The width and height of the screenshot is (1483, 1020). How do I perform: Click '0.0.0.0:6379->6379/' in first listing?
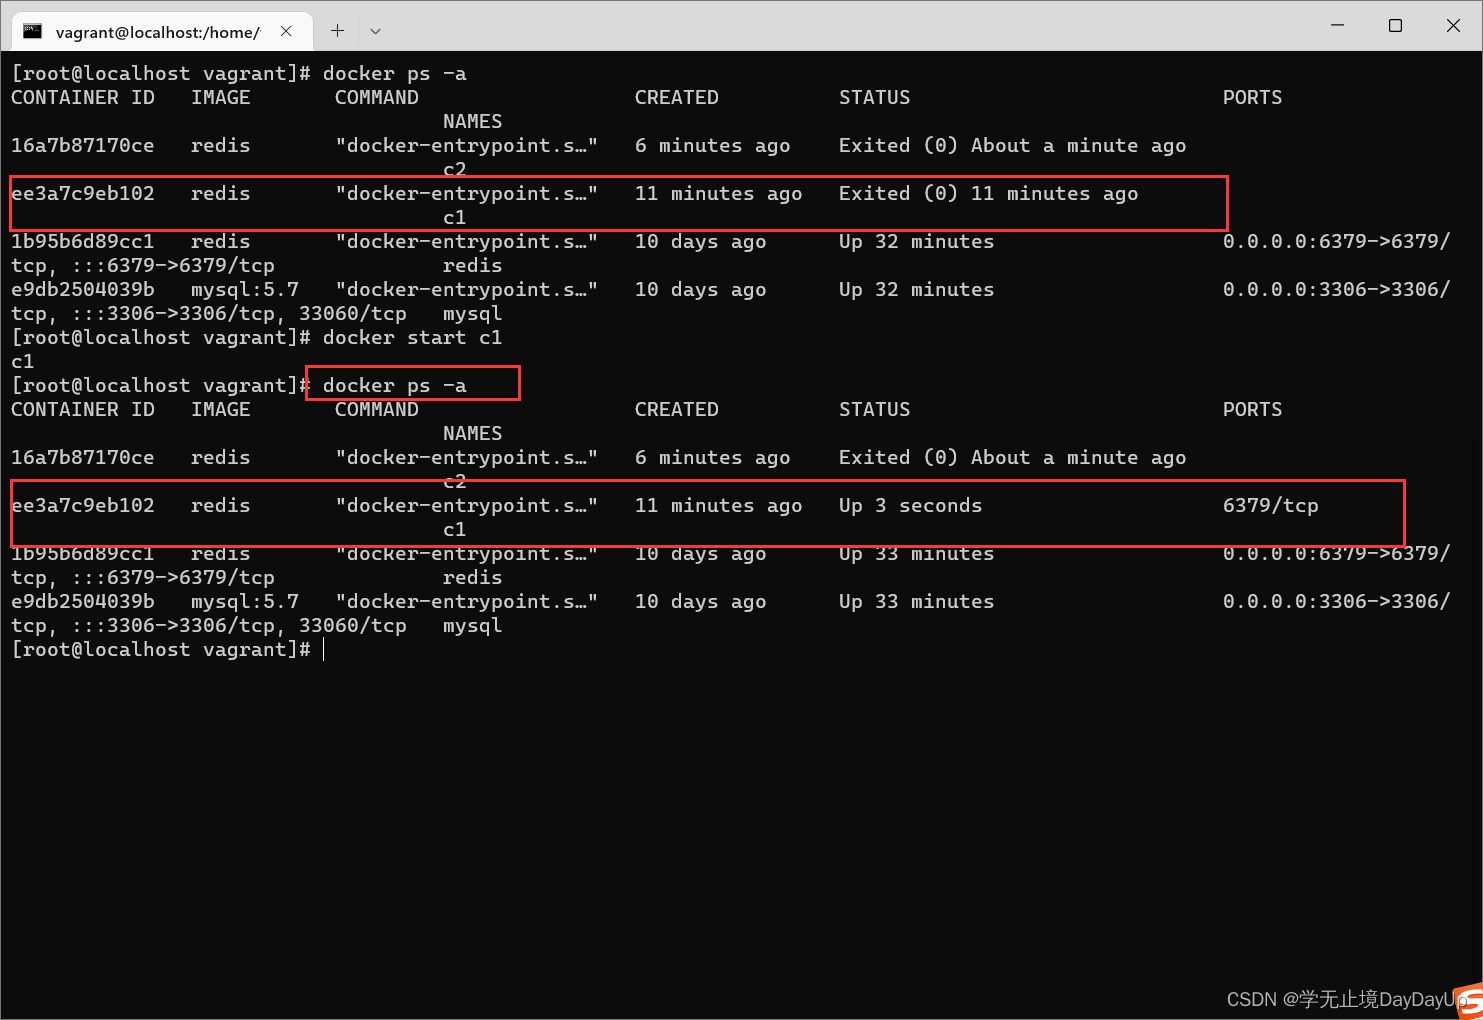tap(1336, 242)
